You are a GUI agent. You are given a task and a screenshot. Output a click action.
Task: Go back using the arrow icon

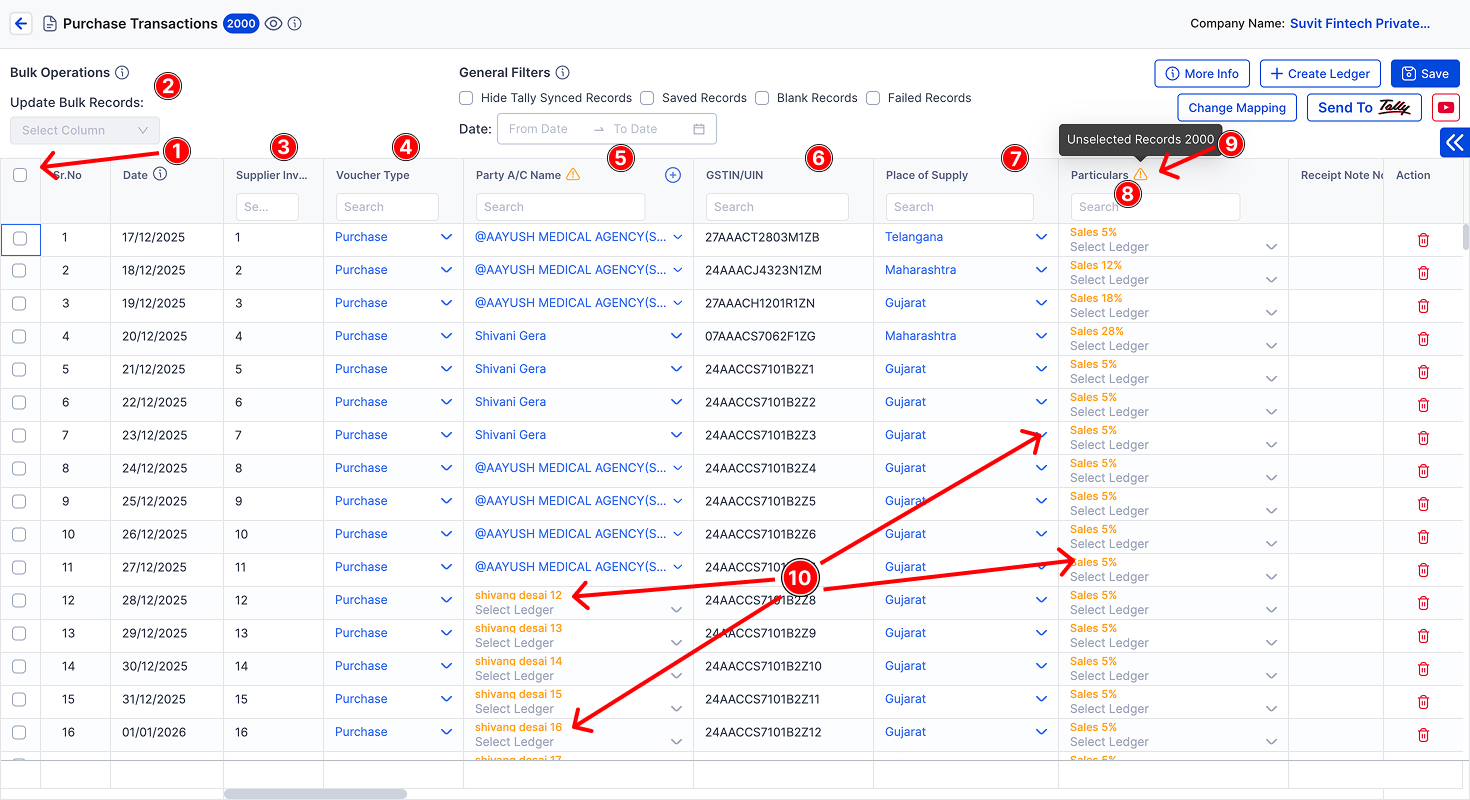pos(21,23)
